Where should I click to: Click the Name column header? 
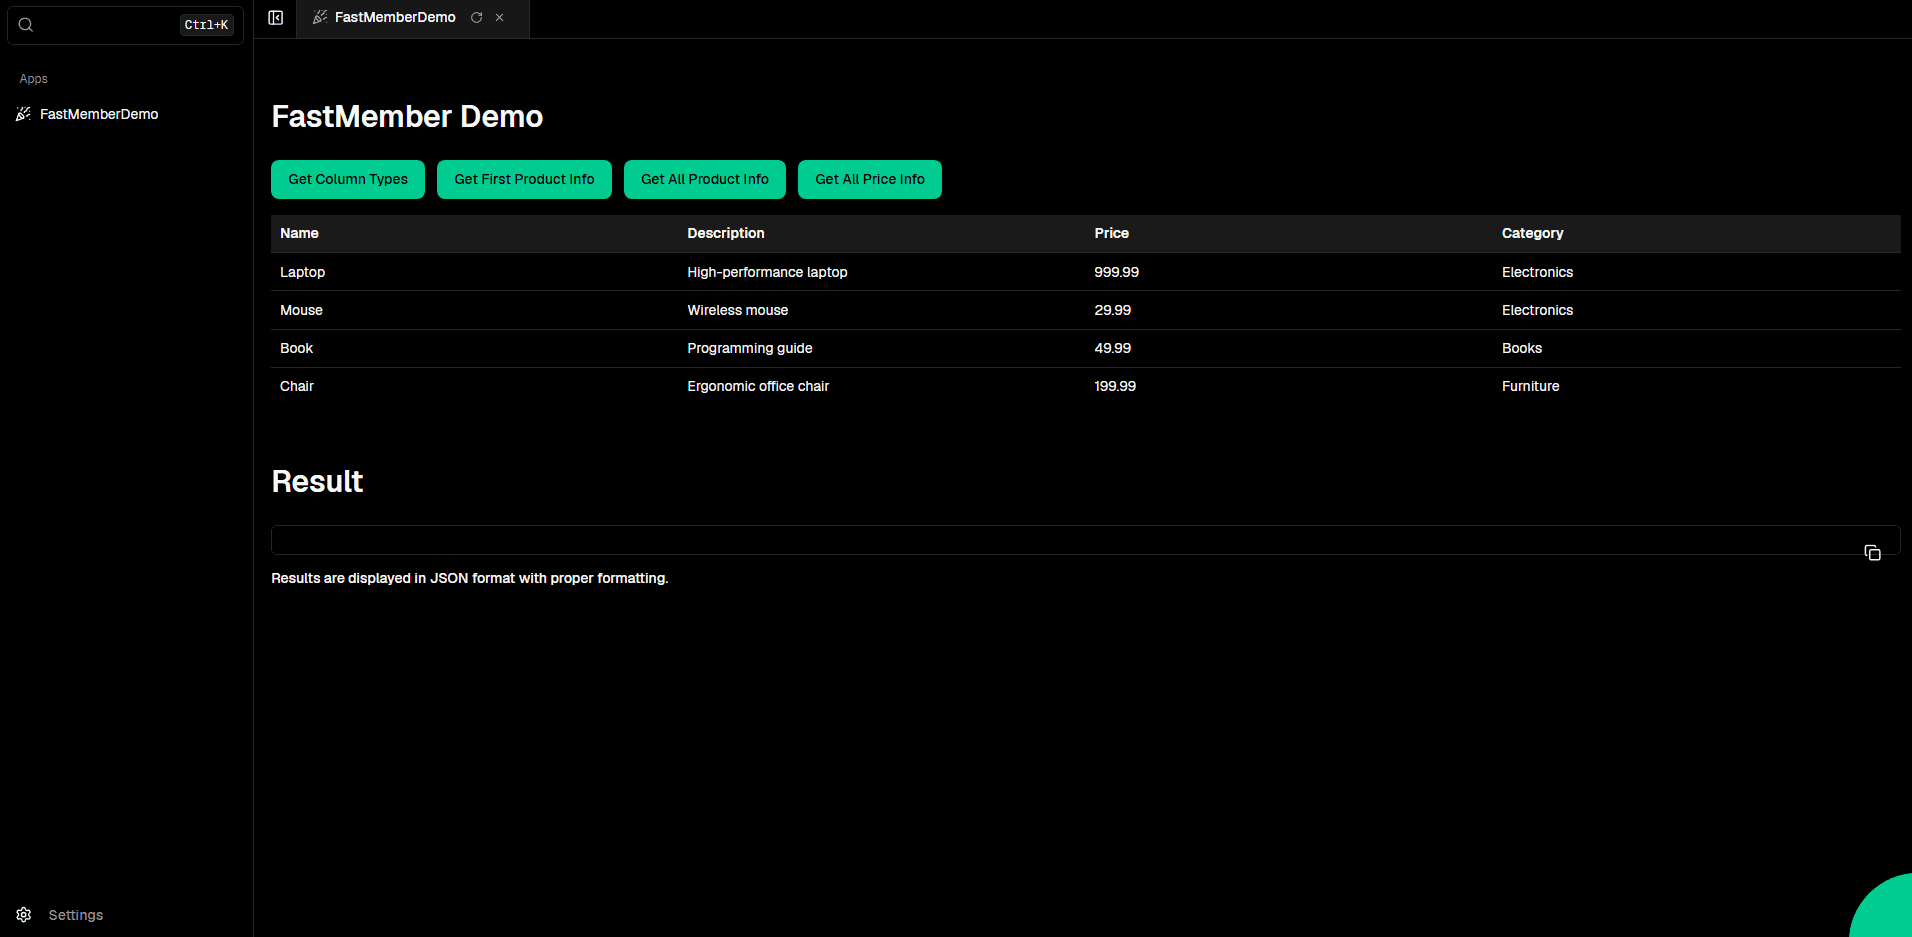(x=299, y=233)
